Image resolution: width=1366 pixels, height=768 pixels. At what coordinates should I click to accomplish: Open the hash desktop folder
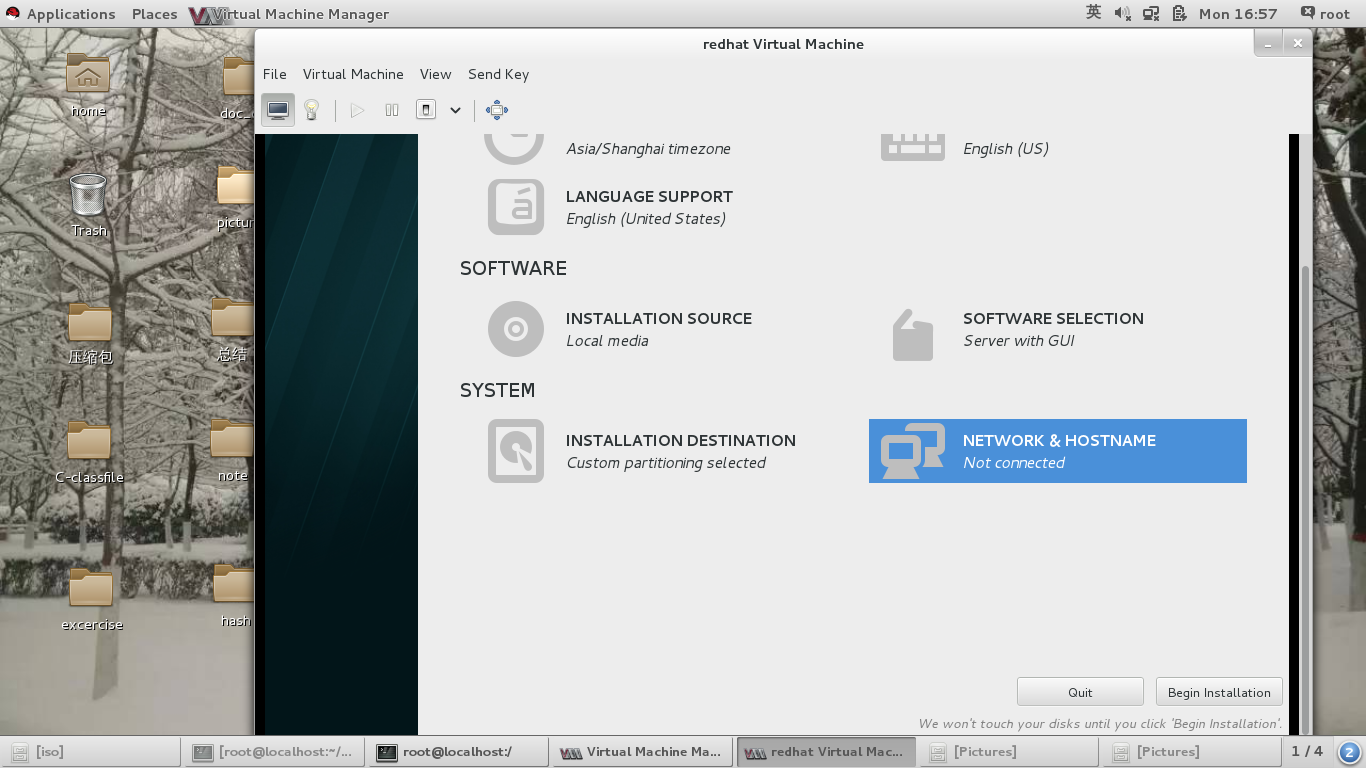click(234, 596)
